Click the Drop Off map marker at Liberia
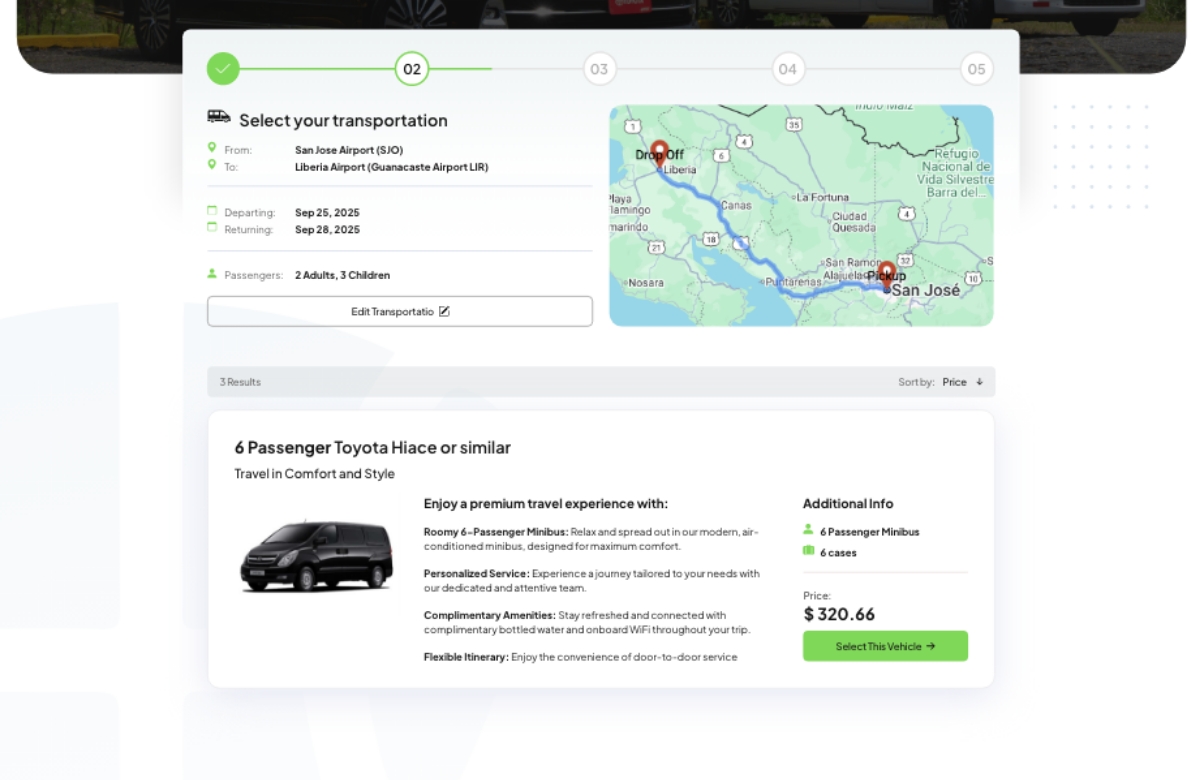The width and height of the screenshot is (1200, 780). 659,152
